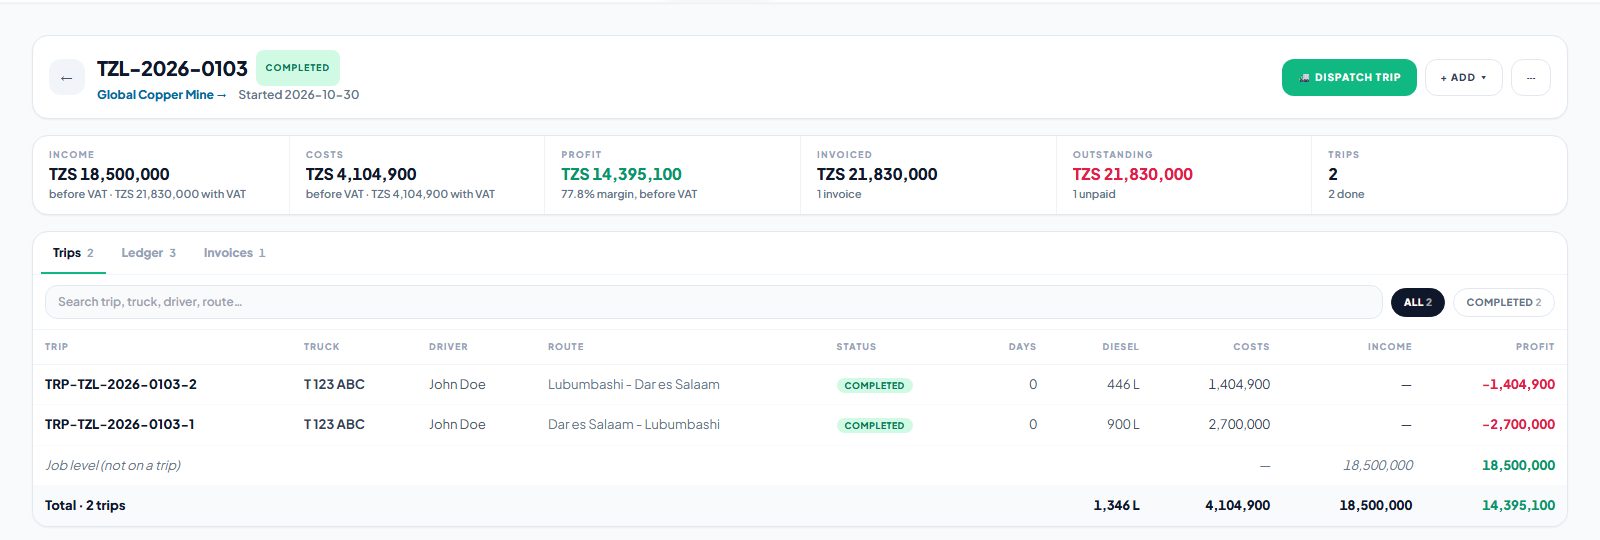
Task: Click the table's Profit column header
Action: [x=1535, y=347]
